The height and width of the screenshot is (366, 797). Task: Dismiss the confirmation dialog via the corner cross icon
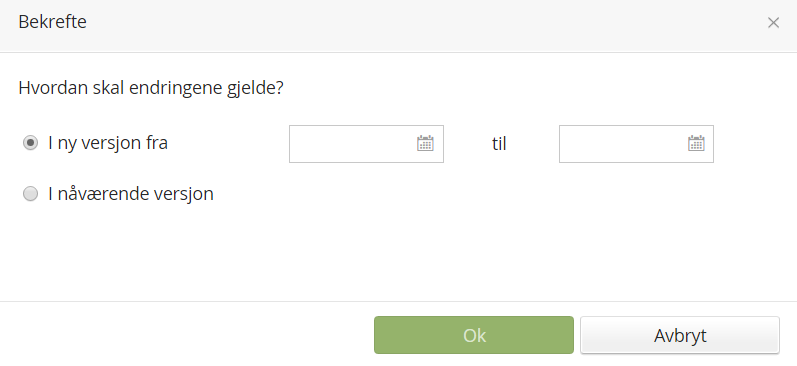(x=773, y=23)
